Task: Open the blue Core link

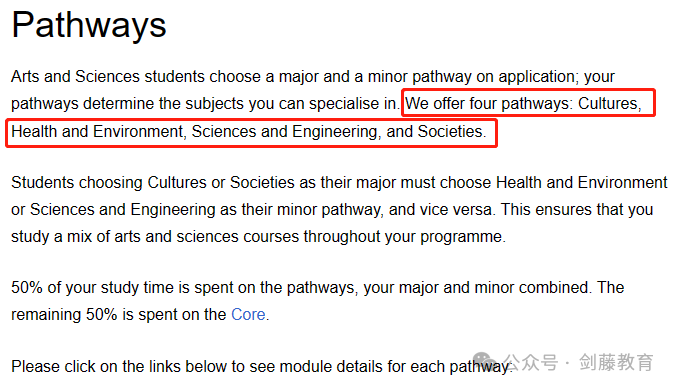Action: 248,315
